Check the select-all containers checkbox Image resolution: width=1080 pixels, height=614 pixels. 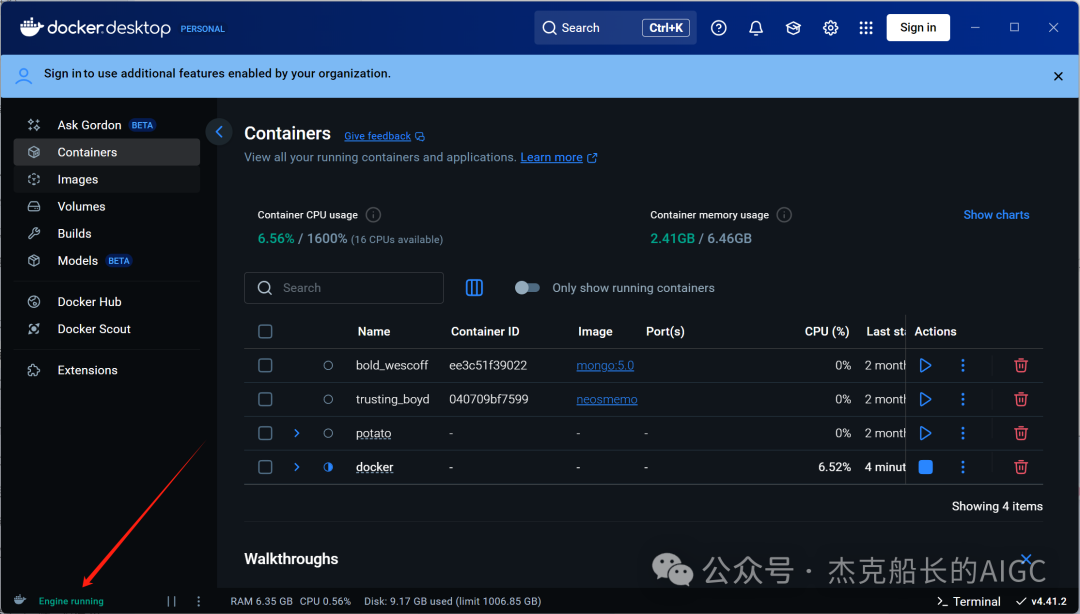tap(265, 331)
